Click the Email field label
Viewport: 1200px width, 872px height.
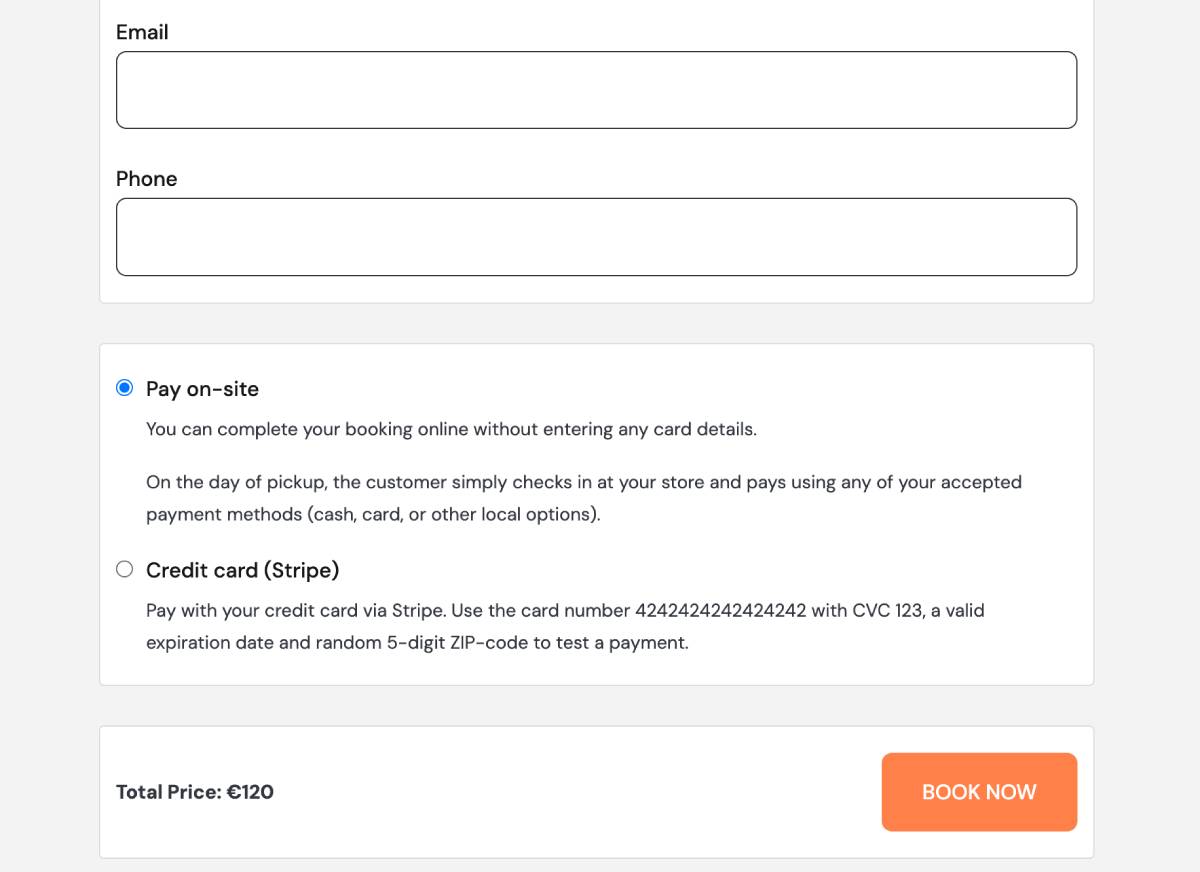142,32
